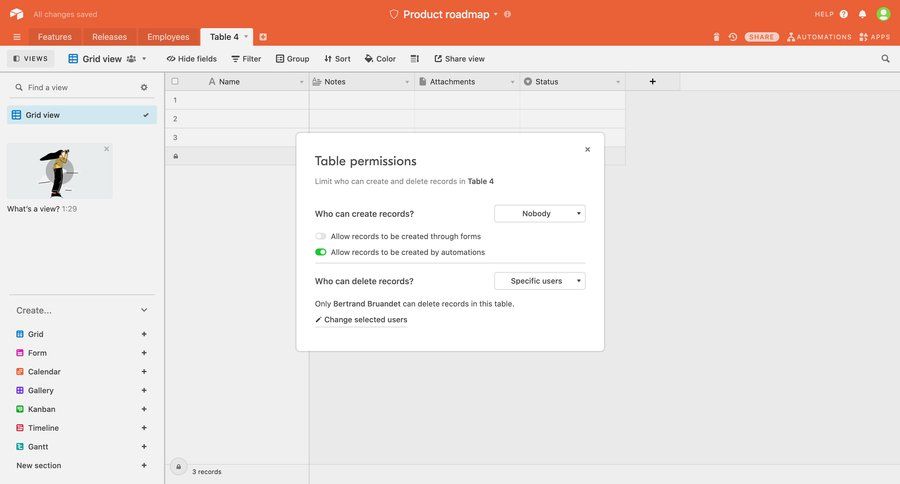Open Attachments field header dropdown arrow

coord(512,82)
